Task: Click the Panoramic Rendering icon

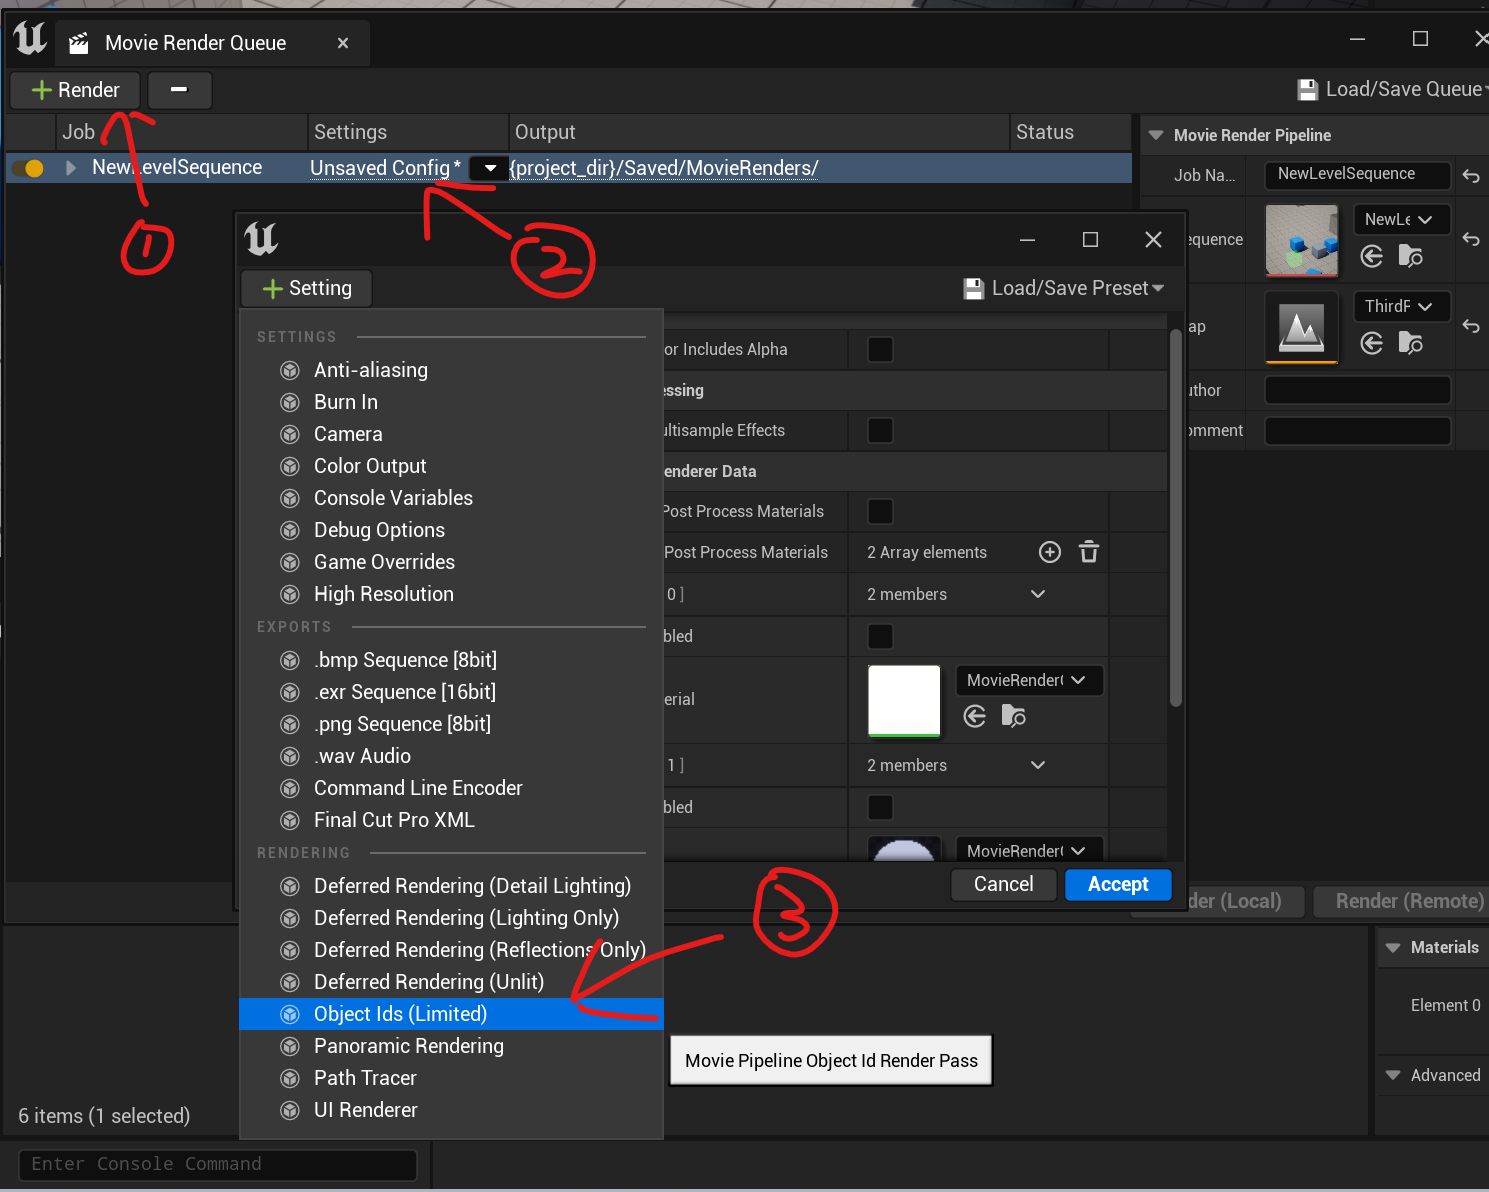Action: click(x=290, y=1046)
